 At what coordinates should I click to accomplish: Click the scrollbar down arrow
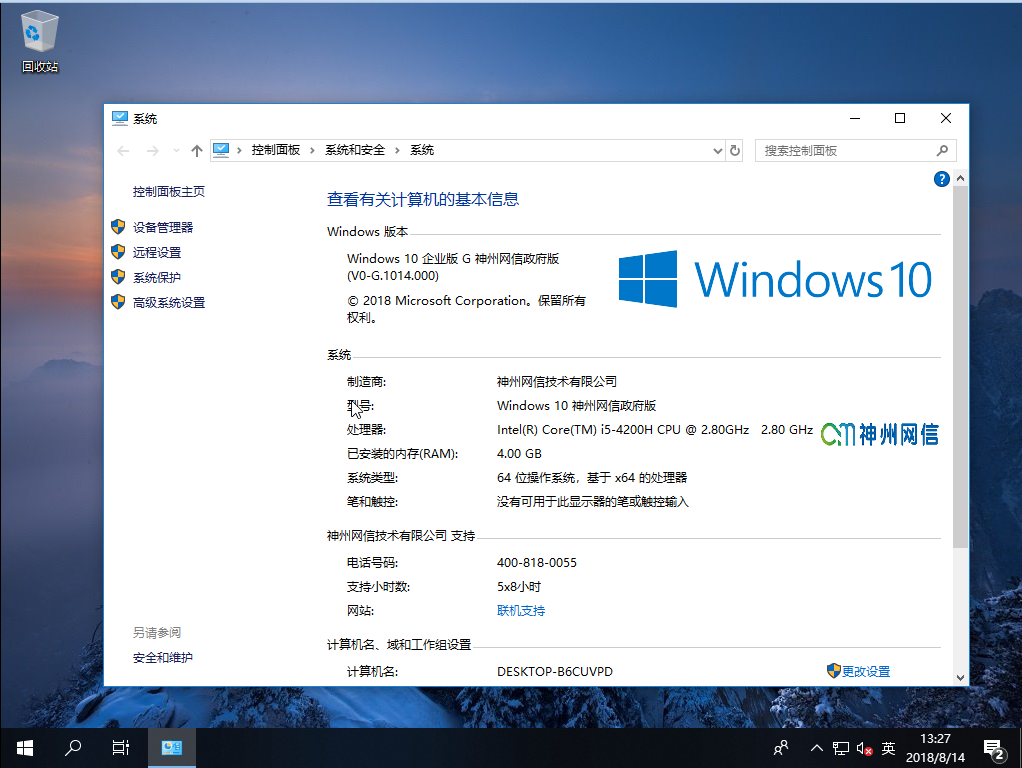click(961, 677)
